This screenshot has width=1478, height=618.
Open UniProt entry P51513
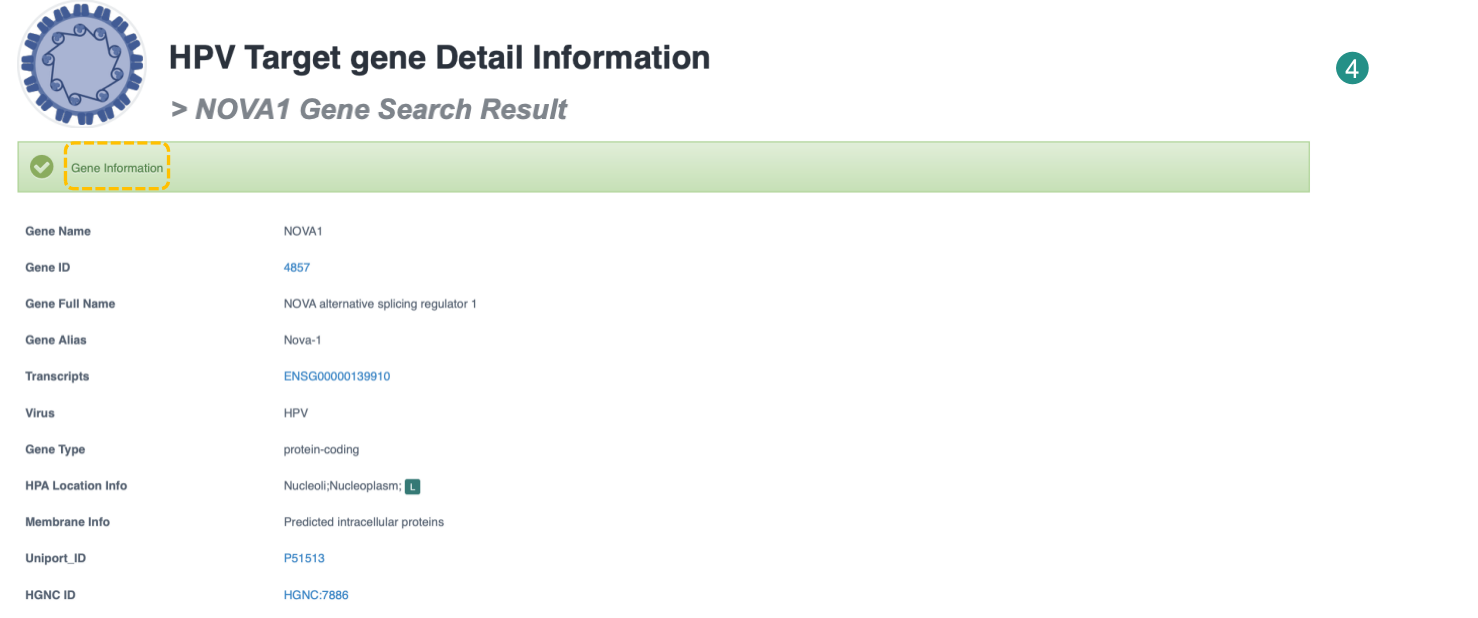click(304, 559)
